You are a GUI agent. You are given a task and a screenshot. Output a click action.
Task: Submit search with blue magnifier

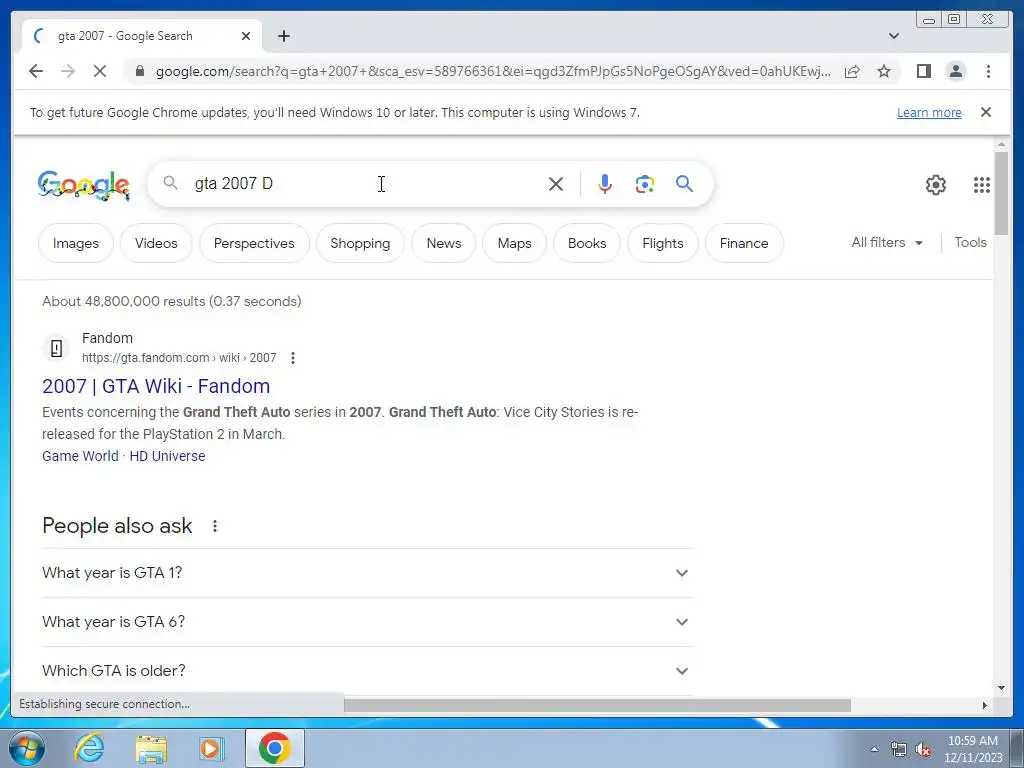pyautogui.click(x=684, y=184)
